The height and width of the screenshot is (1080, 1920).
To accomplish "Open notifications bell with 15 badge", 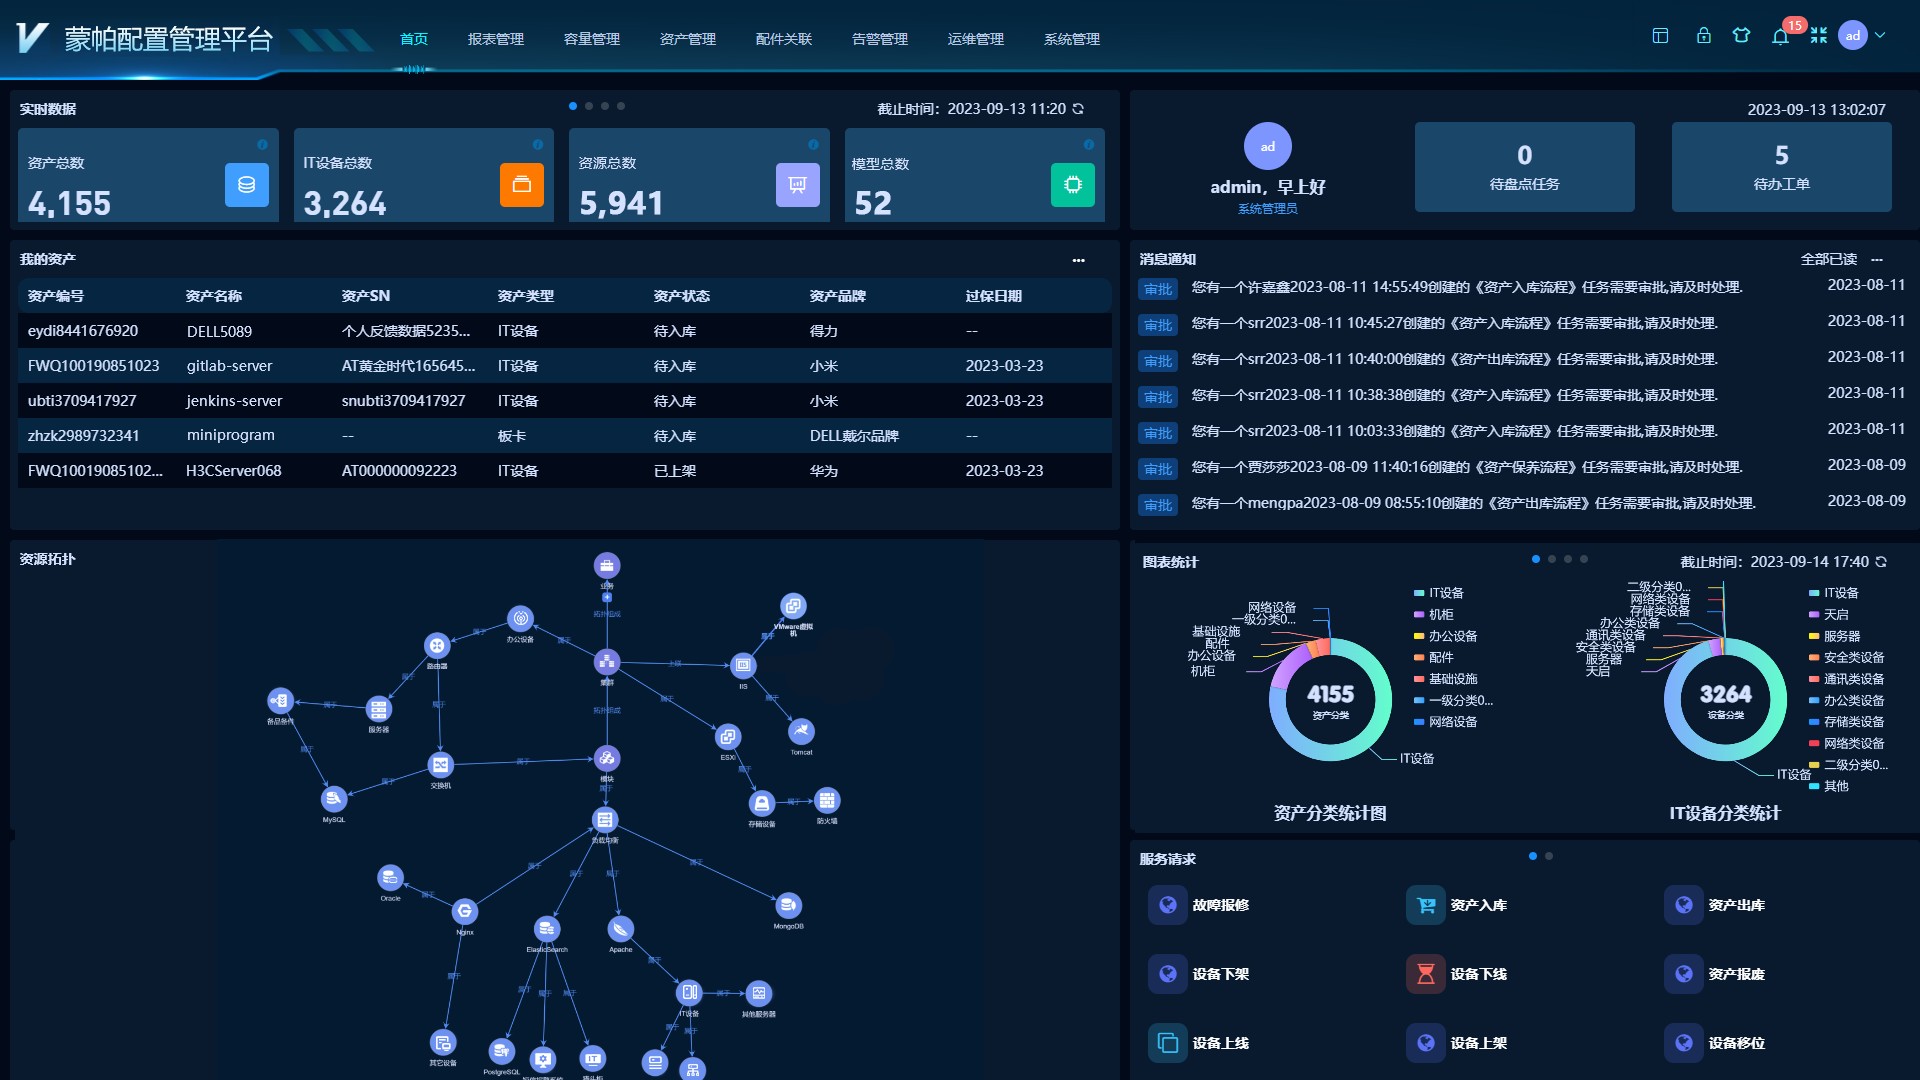I will 1780,37.
